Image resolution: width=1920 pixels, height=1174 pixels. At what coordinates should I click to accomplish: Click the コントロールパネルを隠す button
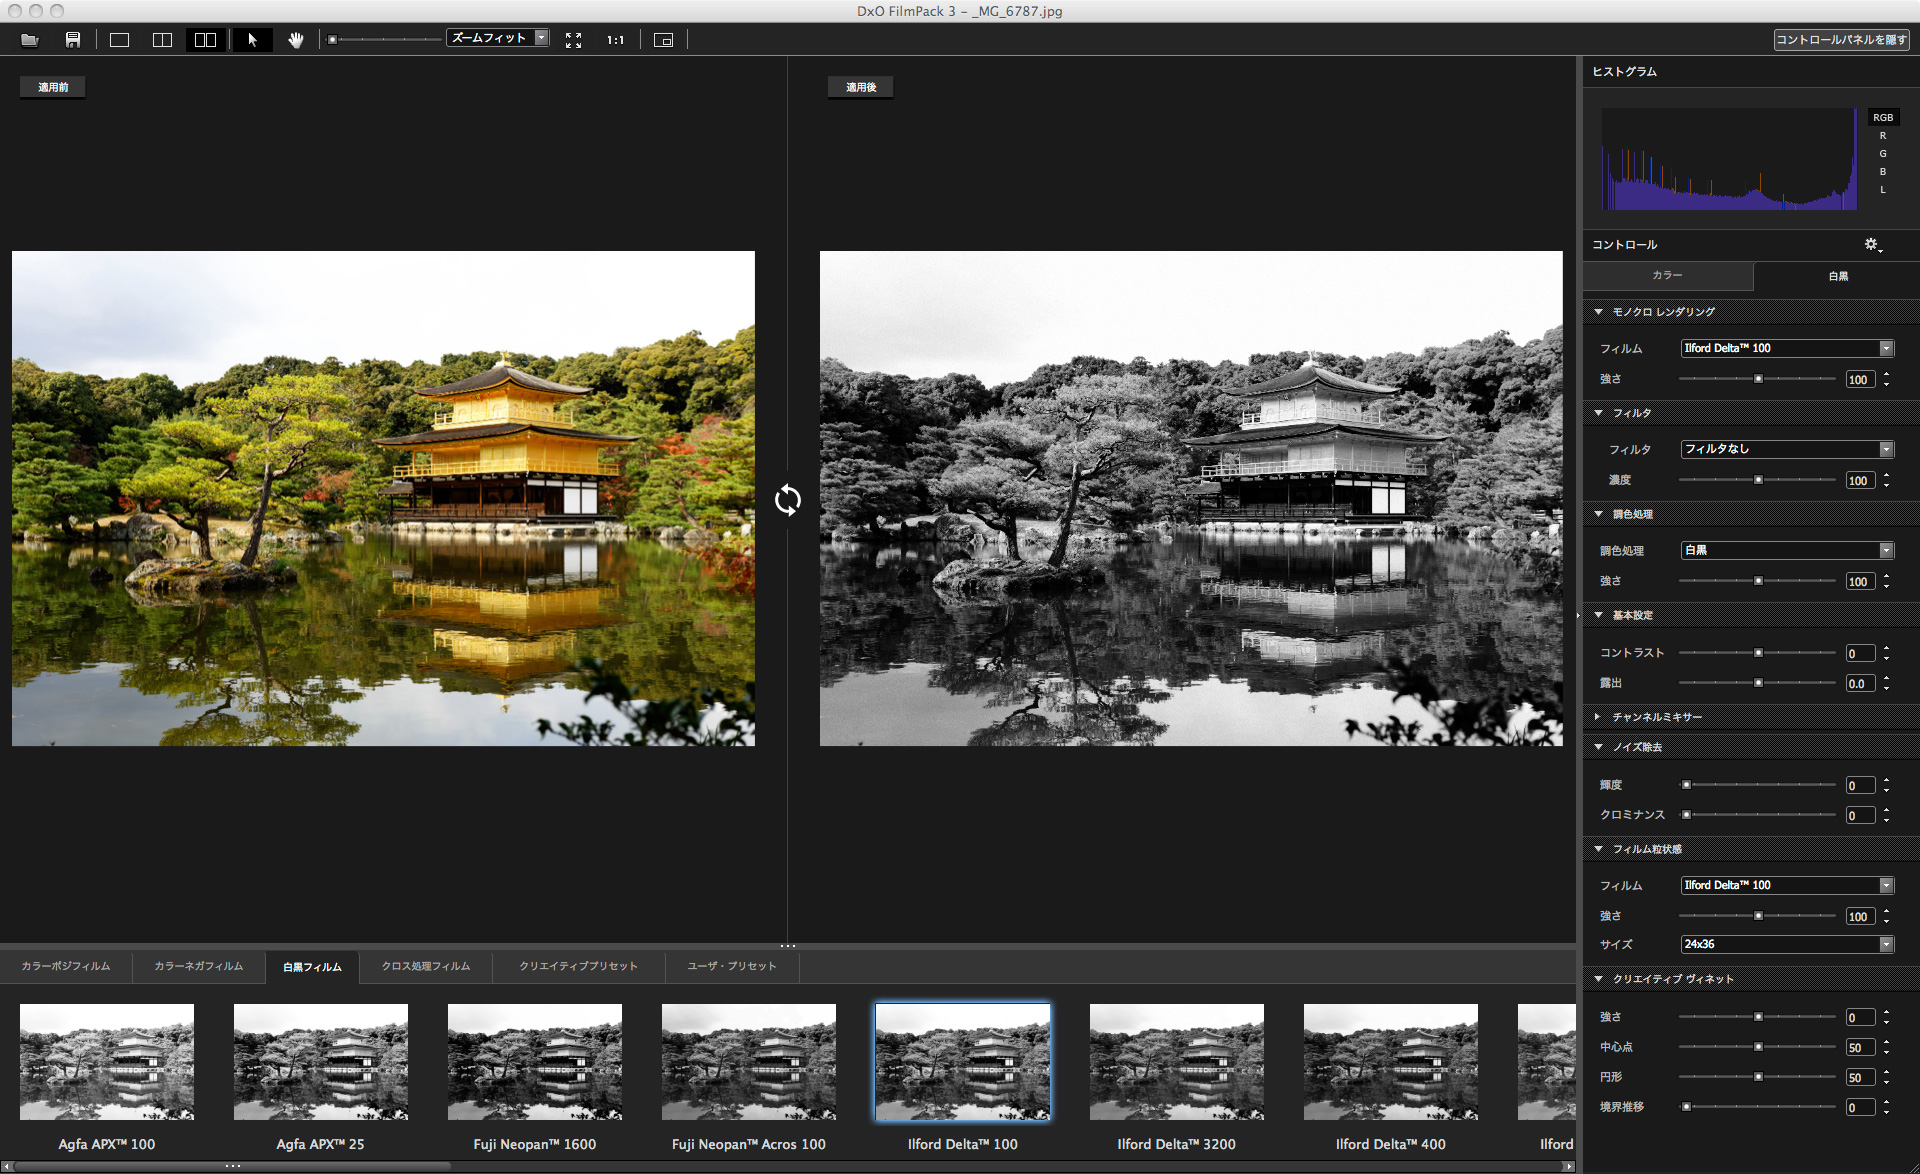[x=1841, y=40]
